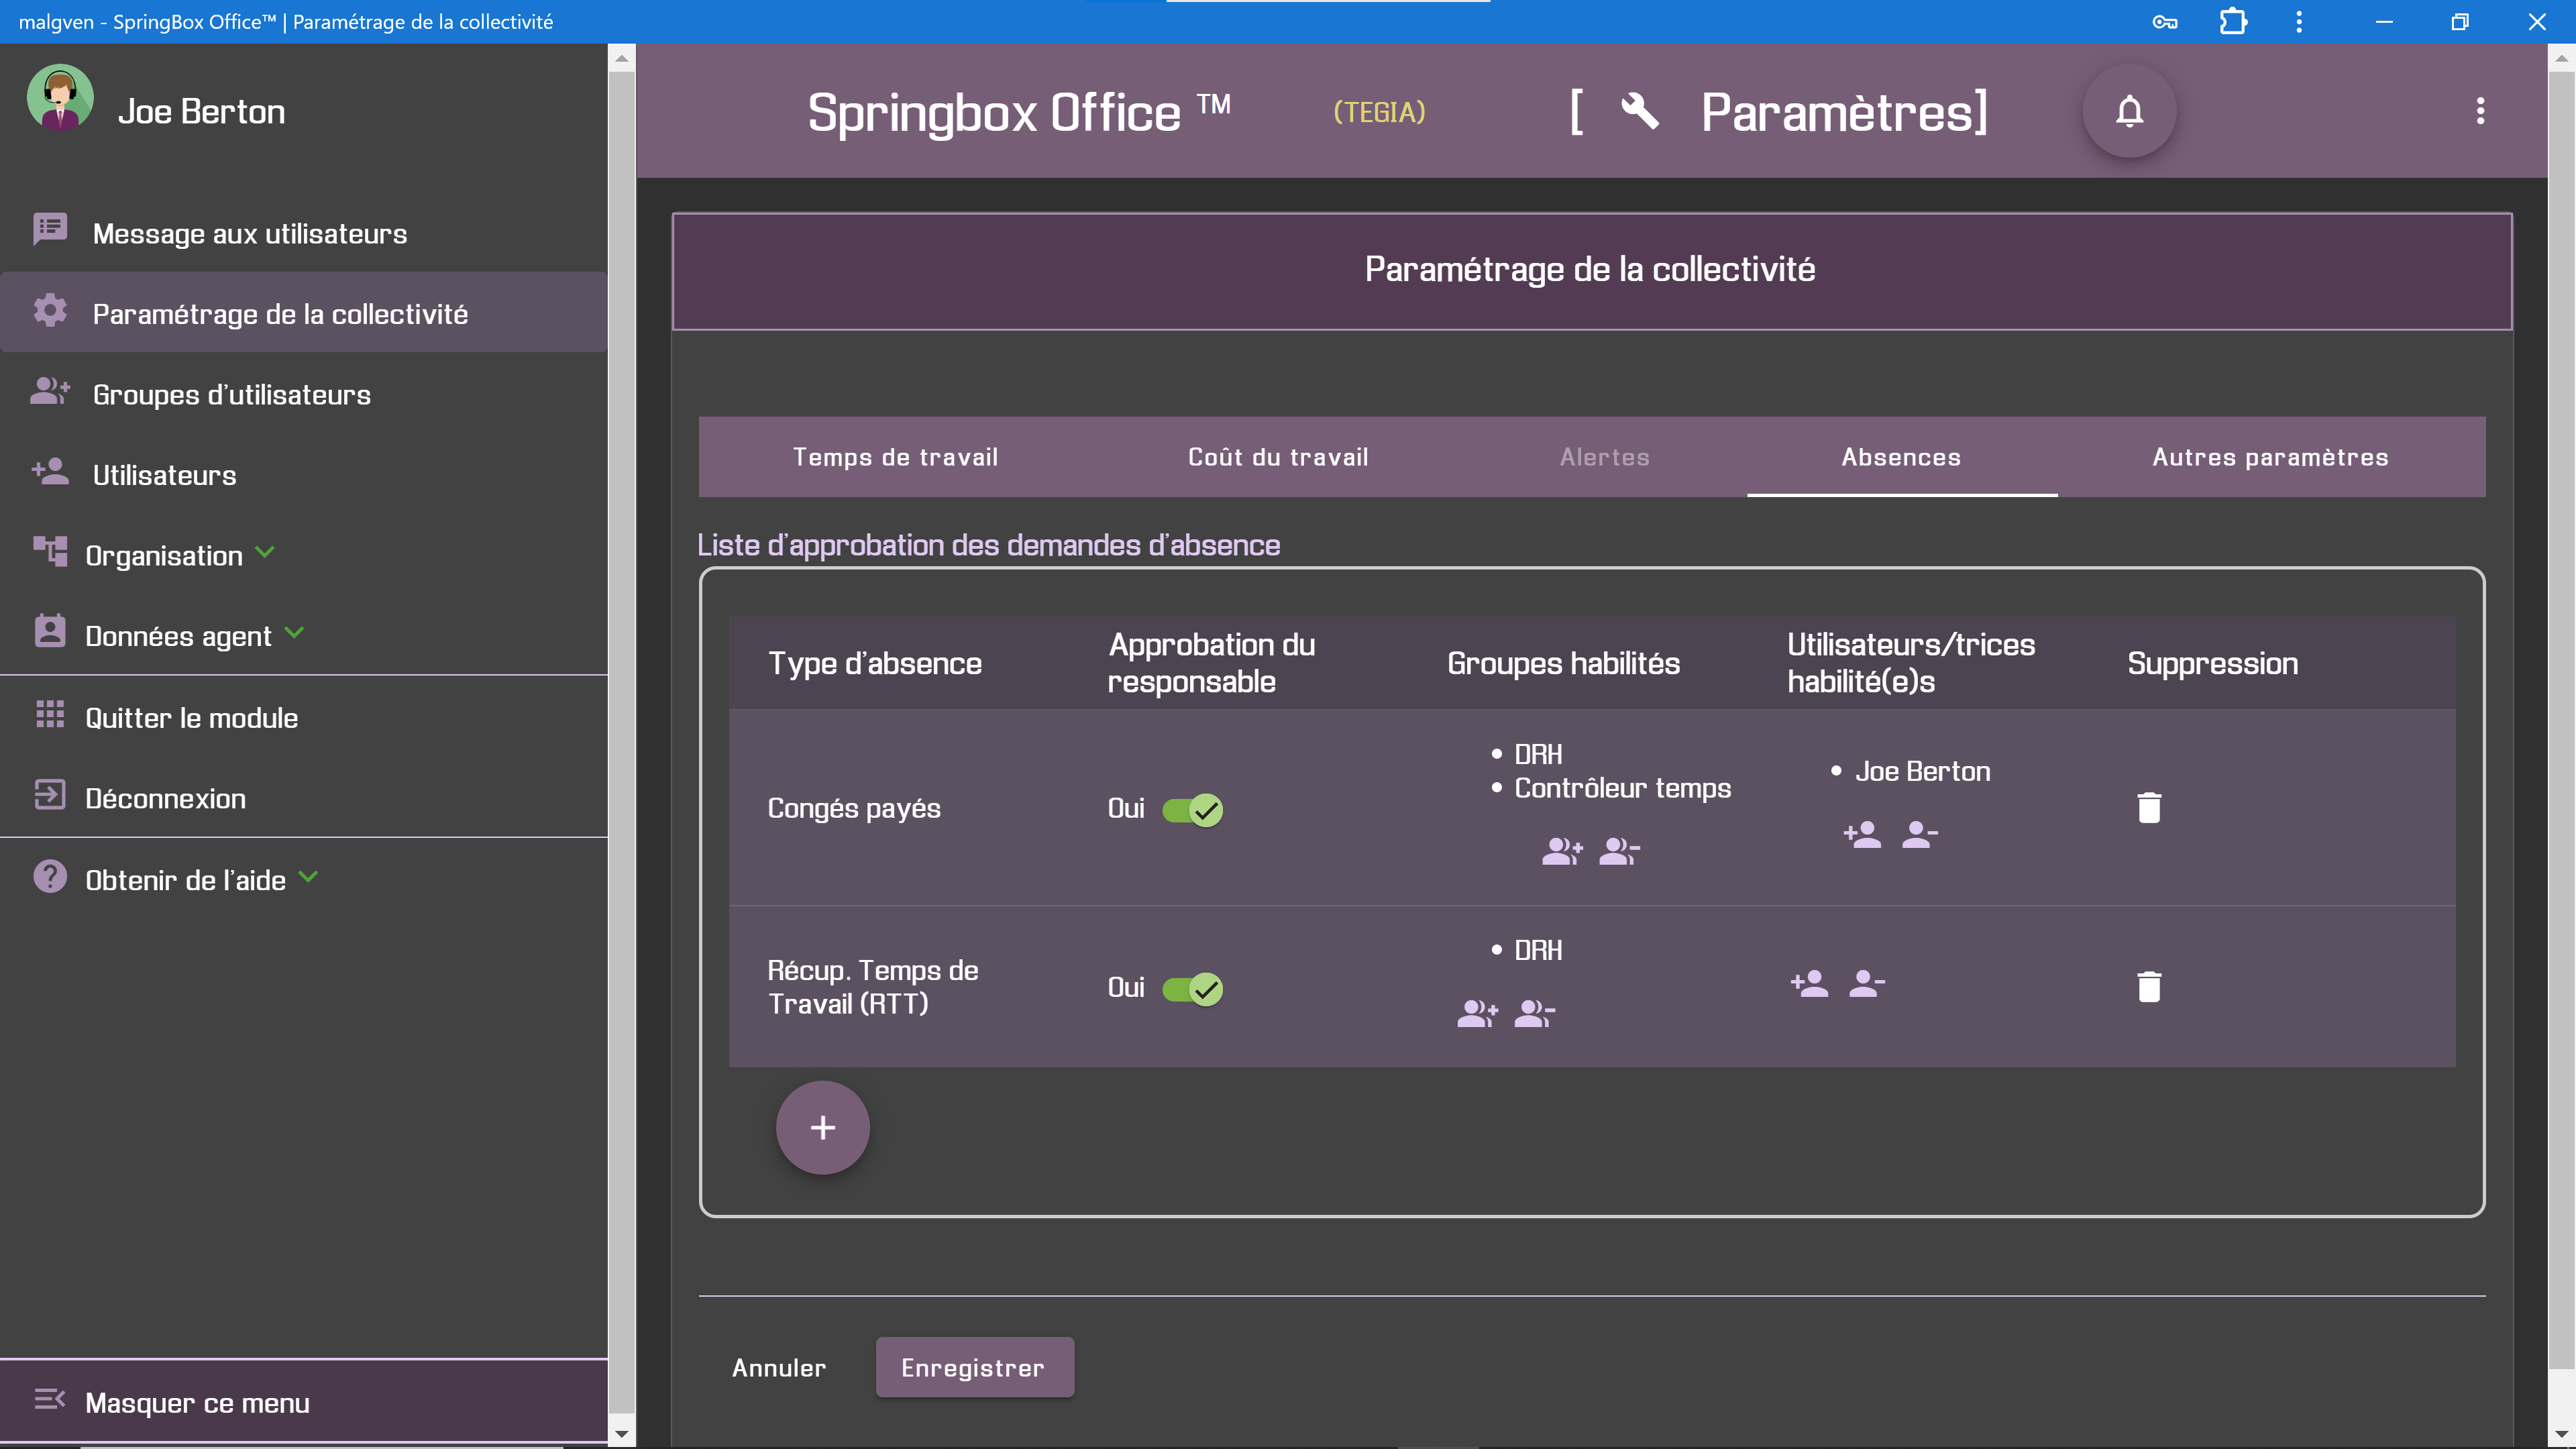The image size is (2576, 1449).
Task: Click the Groupes d'utilisateurs people icon
Action: pos(50,391)
